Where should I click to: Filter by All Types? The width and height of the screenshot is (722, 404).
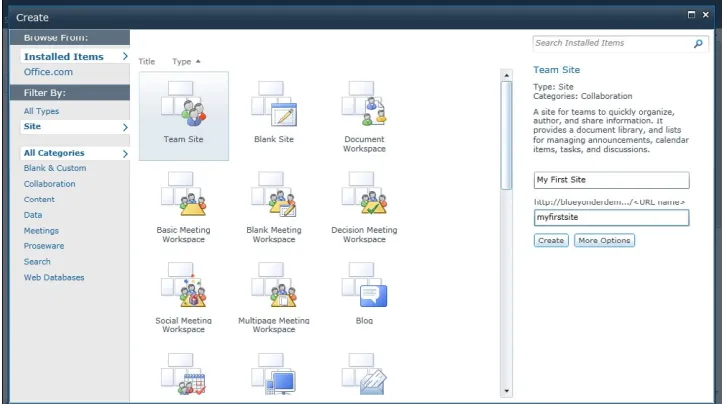point(41,111)
